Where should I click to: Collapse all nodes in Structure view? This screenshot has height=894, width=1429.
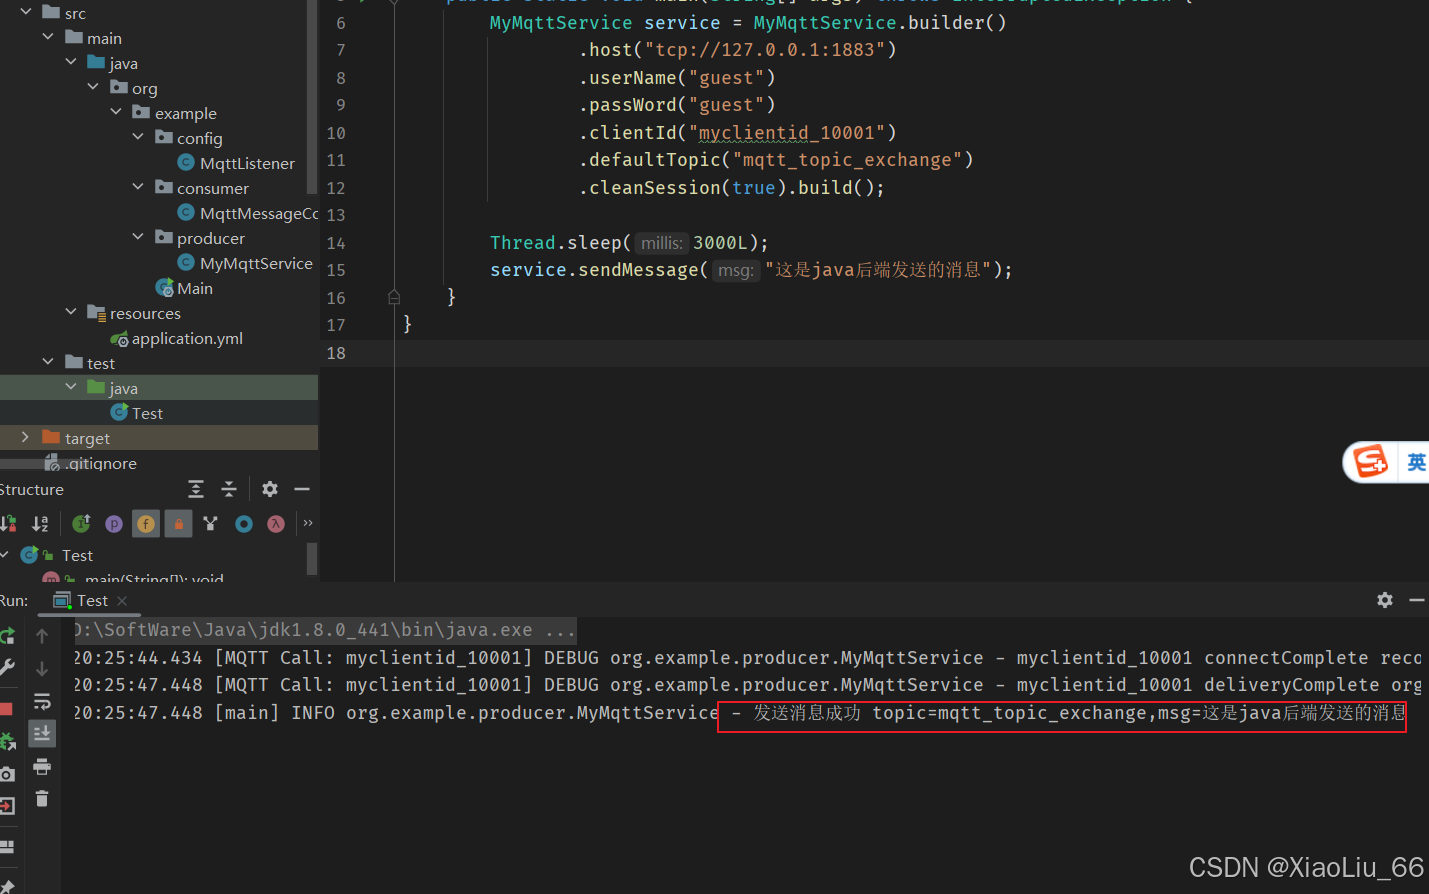click(x=228, y=489)
